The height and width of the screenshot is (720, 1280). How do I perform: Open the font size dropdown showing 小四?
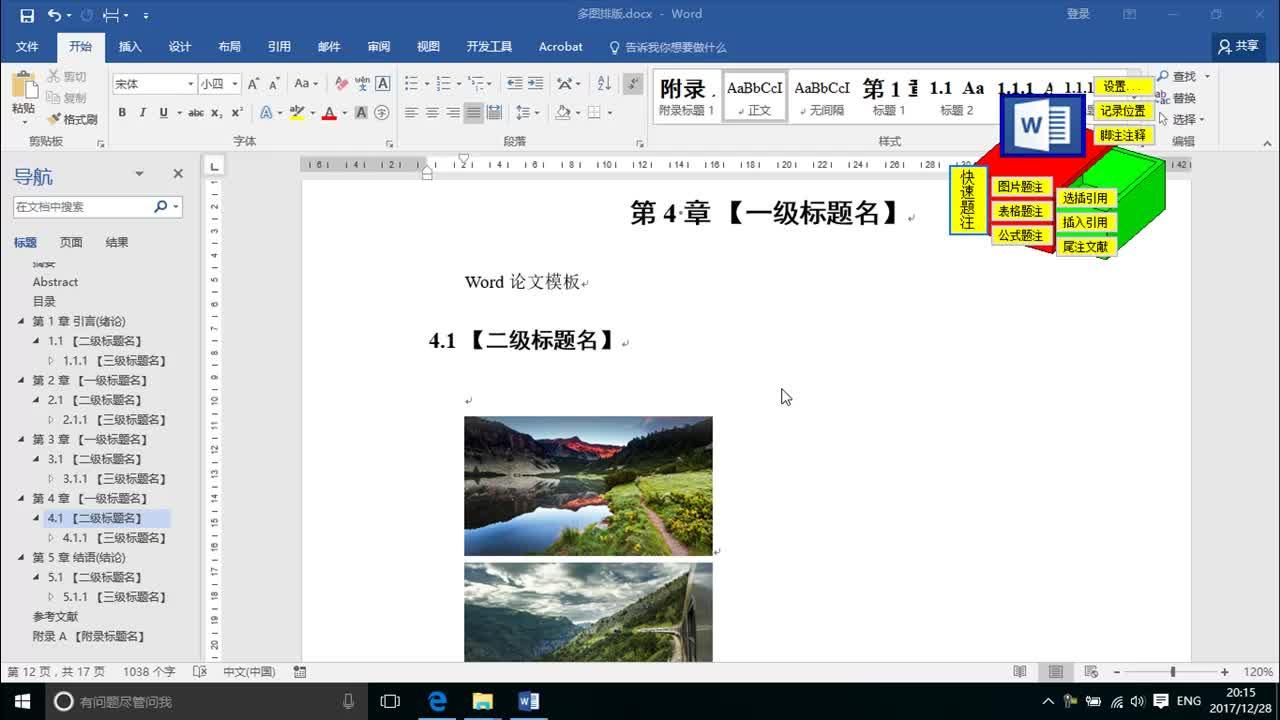tap(235, 84)
